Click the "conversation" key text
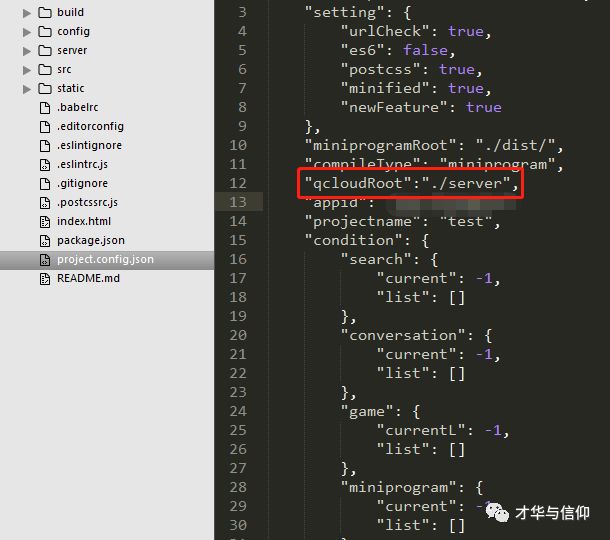610x540 pixels. click(403, 335)
